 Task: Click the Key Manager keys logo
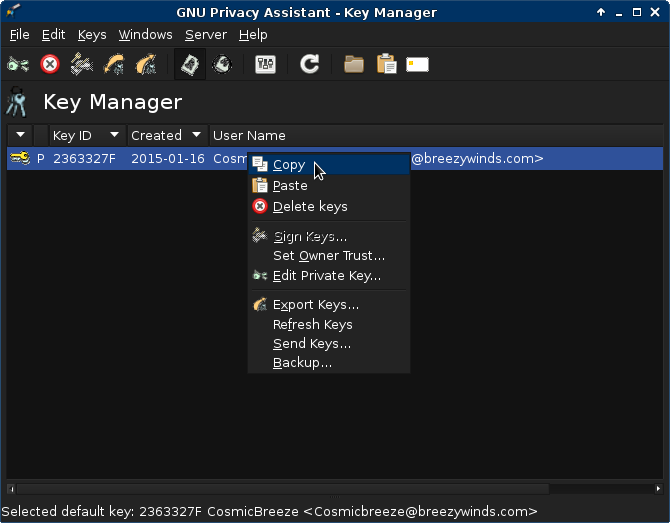[17, 102]
